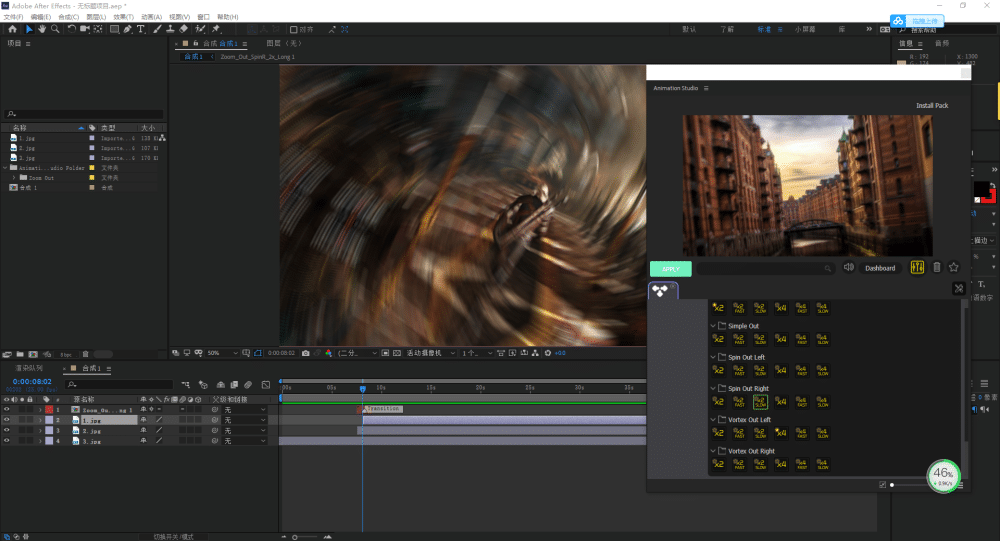Image resolution: width=1000 pixels, height=541 pixels.
Task: Expand layer 2 1.jpg properties arrow
Action: (x=40, y=420)
